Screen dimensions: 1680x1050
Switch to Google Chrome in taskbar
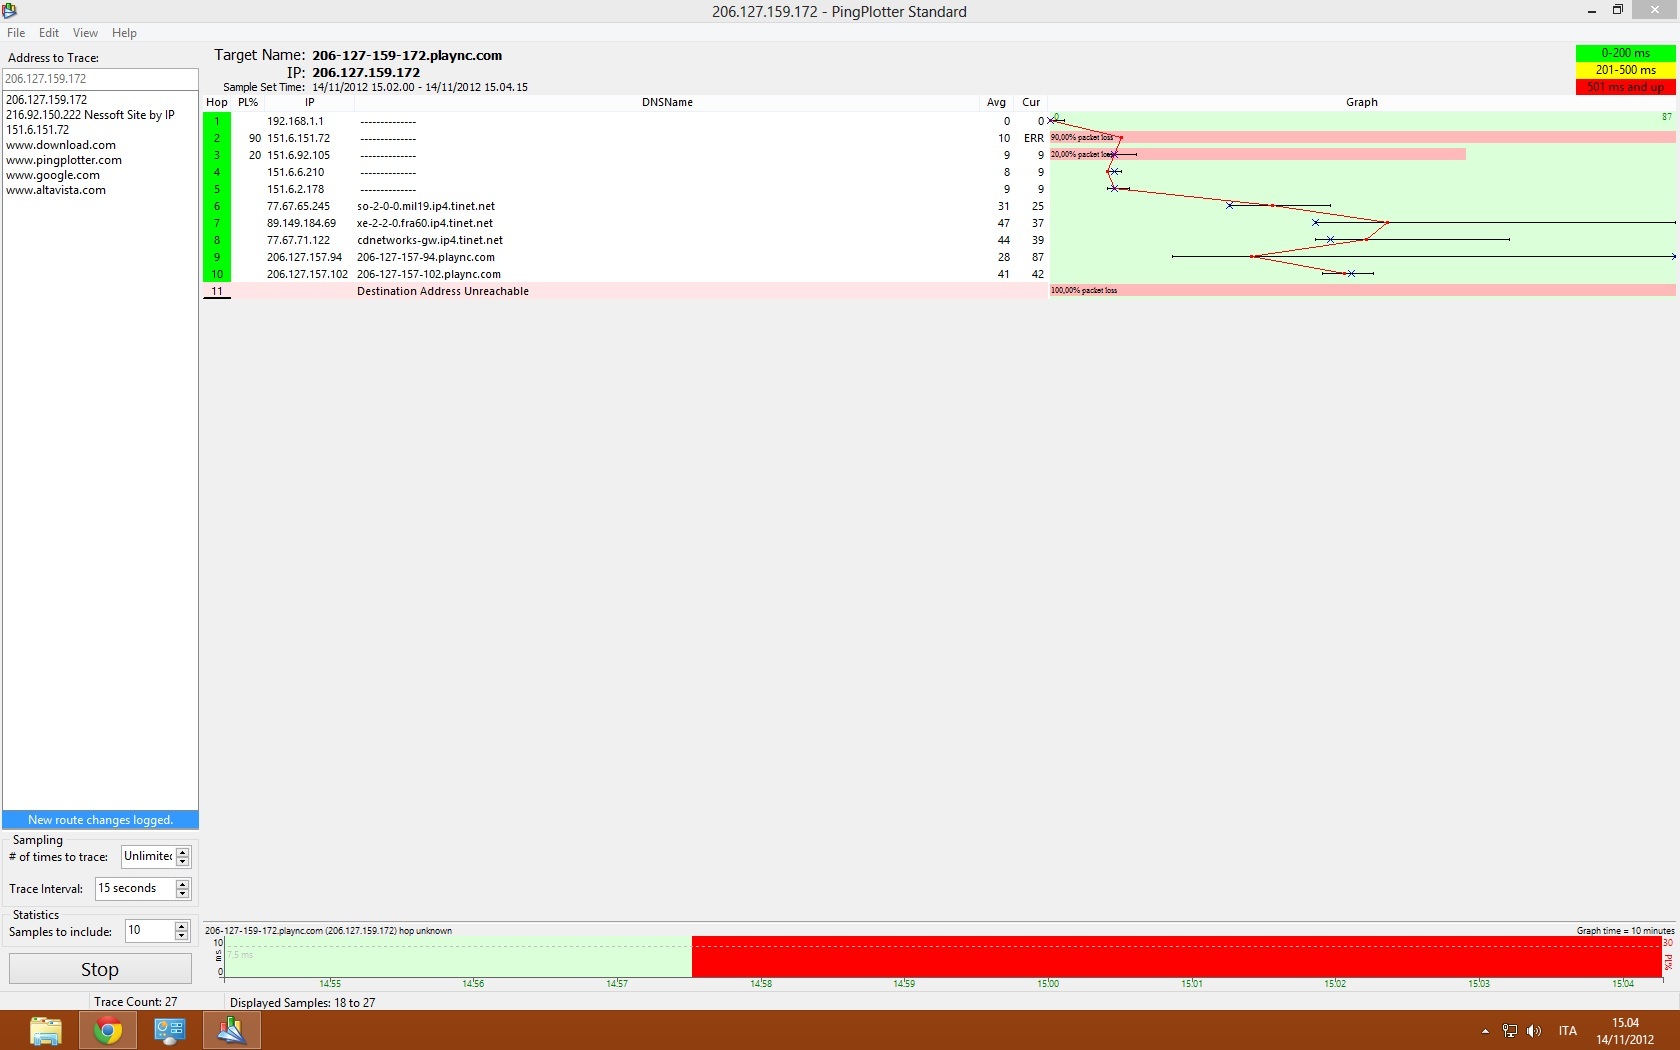(108, 1030)
